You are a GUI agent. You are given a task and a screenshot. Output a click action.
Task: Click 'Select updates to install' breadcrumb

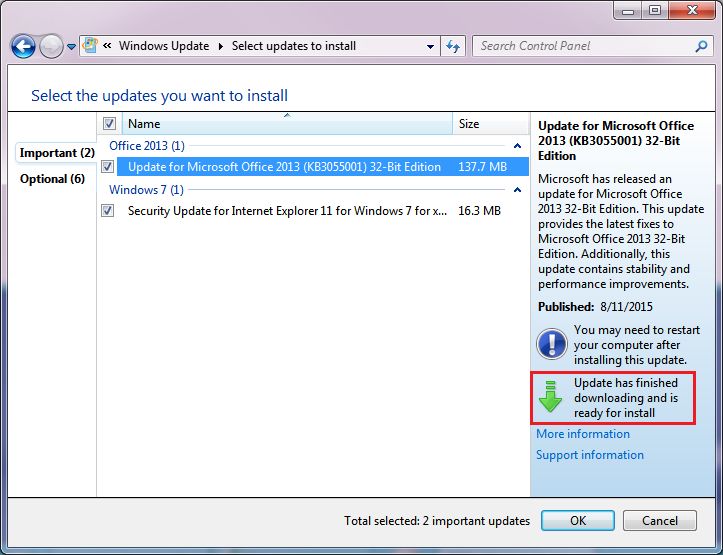[x=294, y=46]
